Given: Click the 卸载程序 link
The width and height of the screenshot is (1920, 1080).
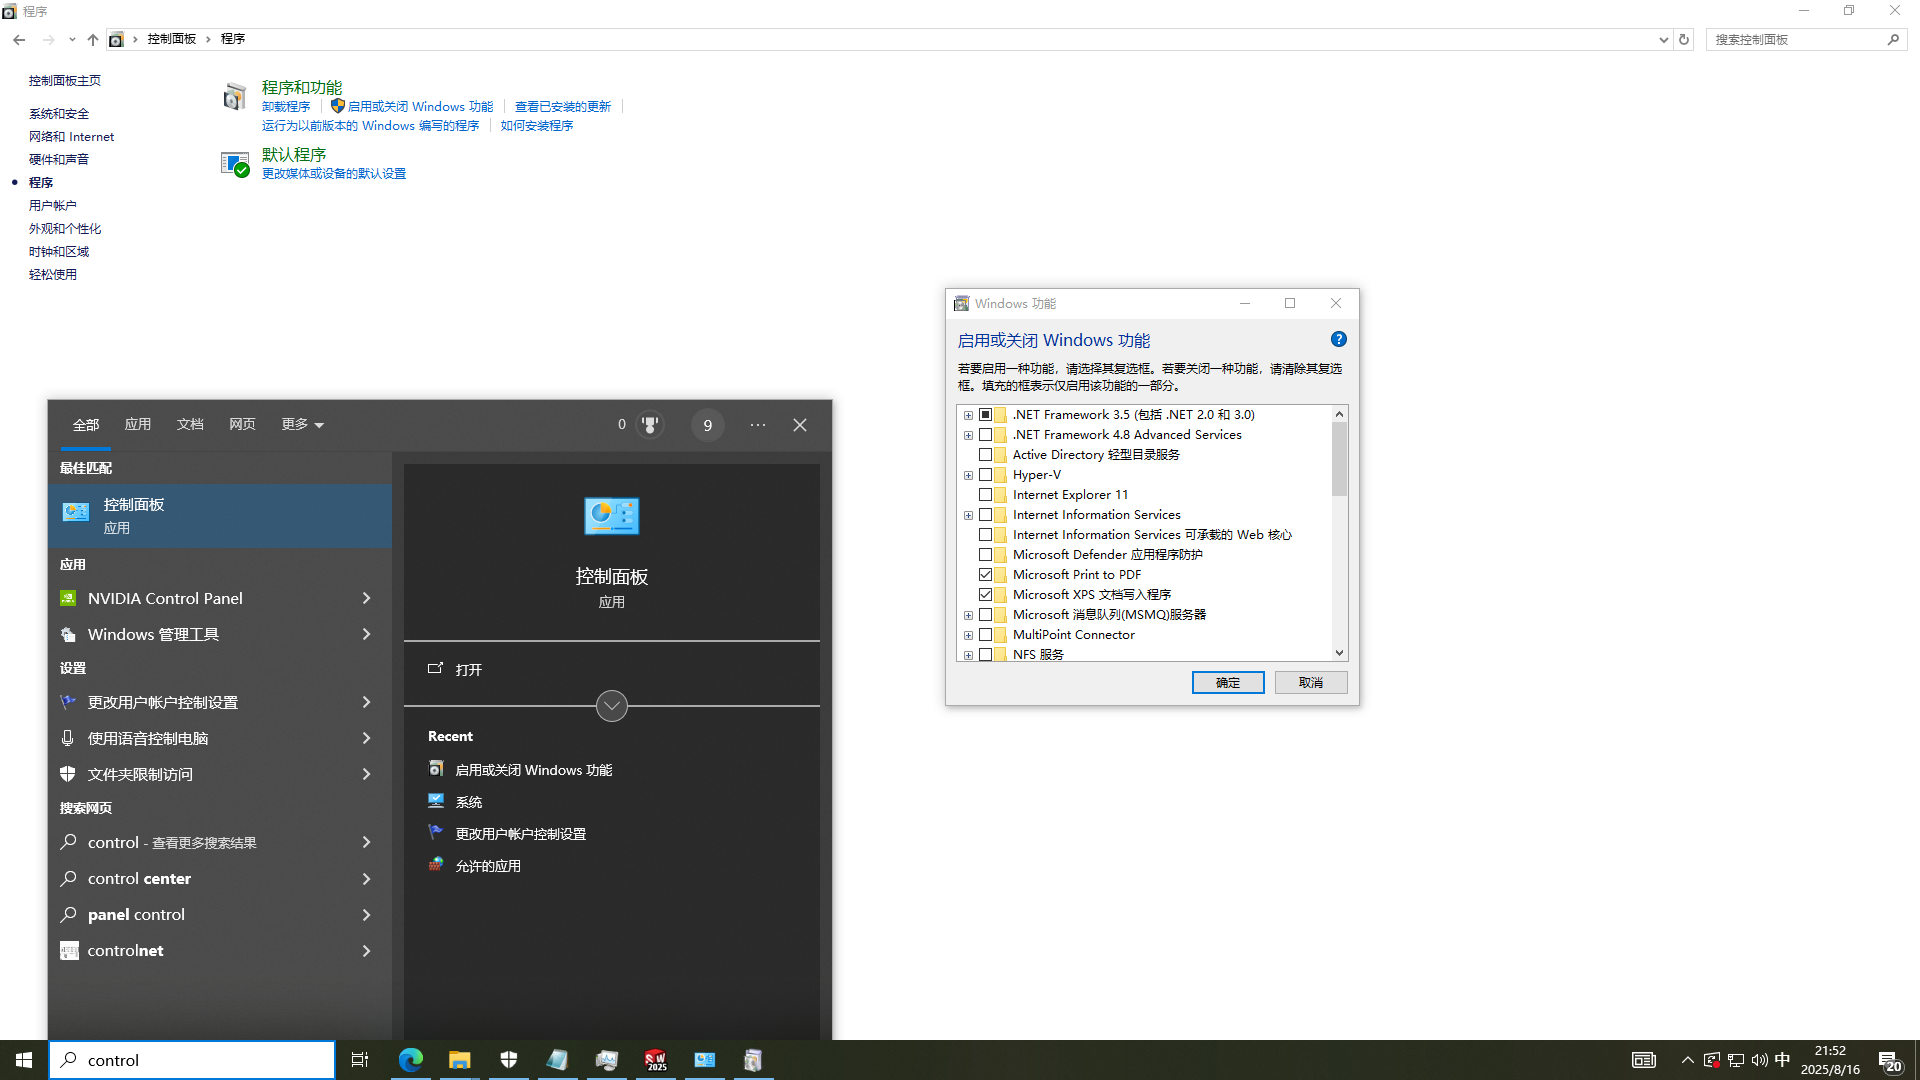Looking at the screenshot, I should (286, 106).
